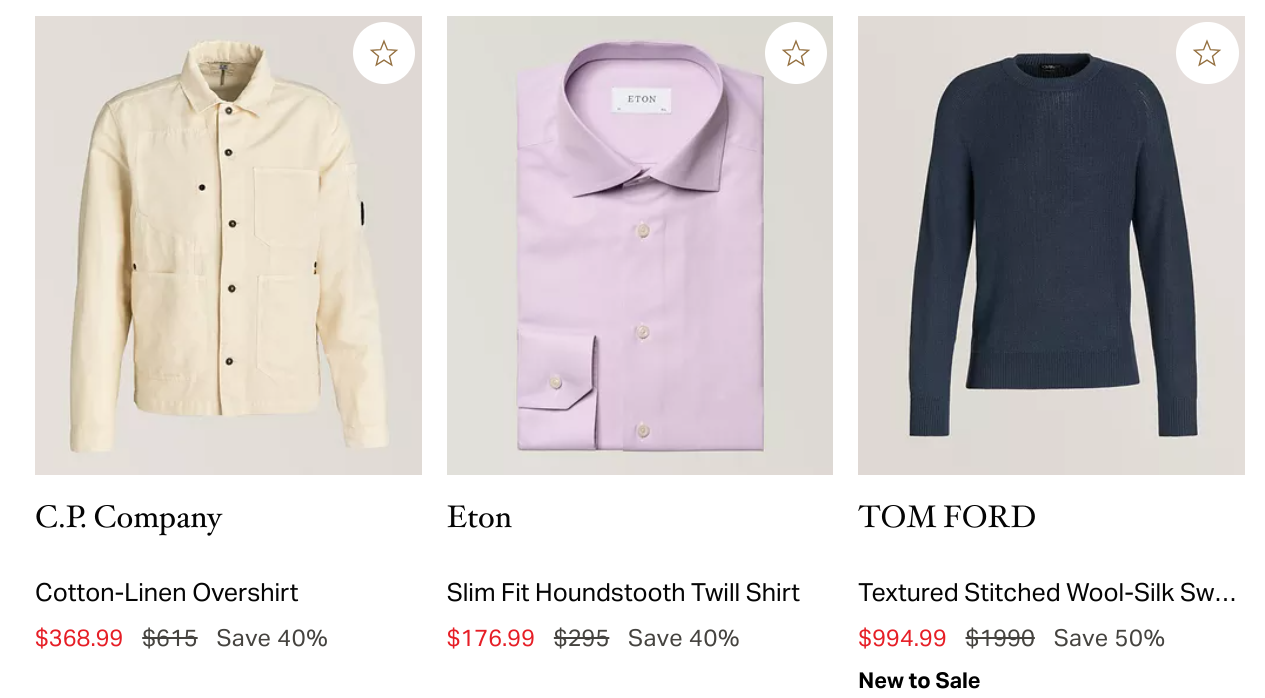This screenshot has height=698, width=1265.
Task: Favorite the C.P. Company overshirt with the star
Action: click(384, 53)
